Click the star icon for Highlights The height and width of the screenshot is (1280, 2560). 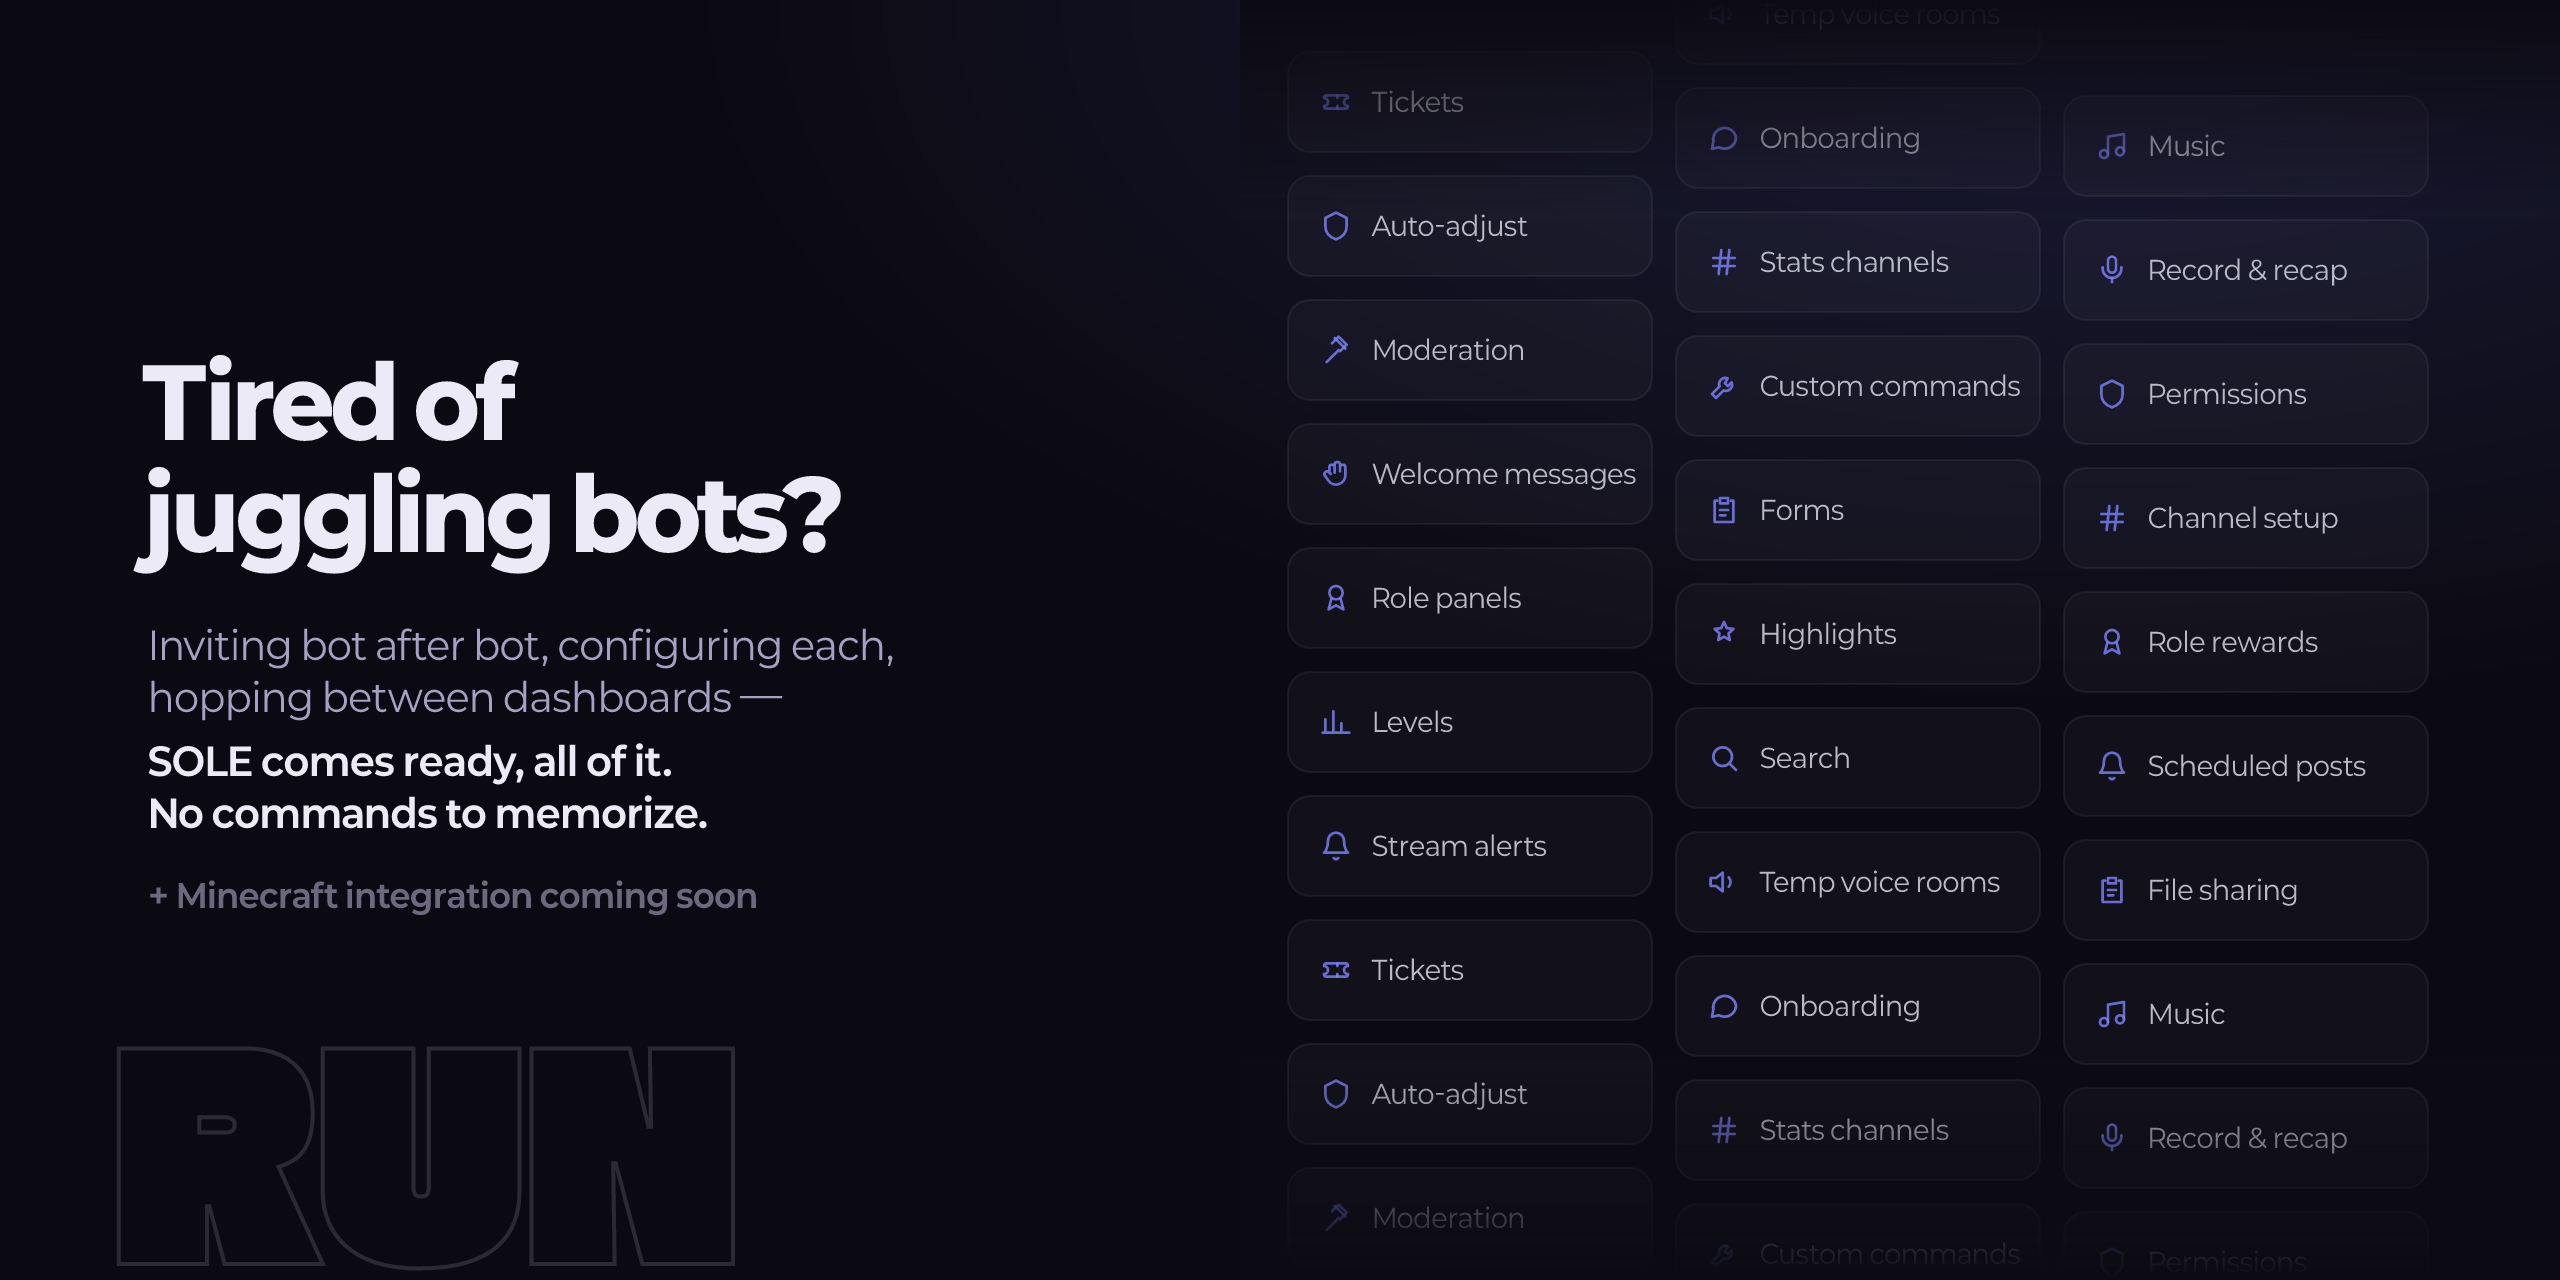1724,633
